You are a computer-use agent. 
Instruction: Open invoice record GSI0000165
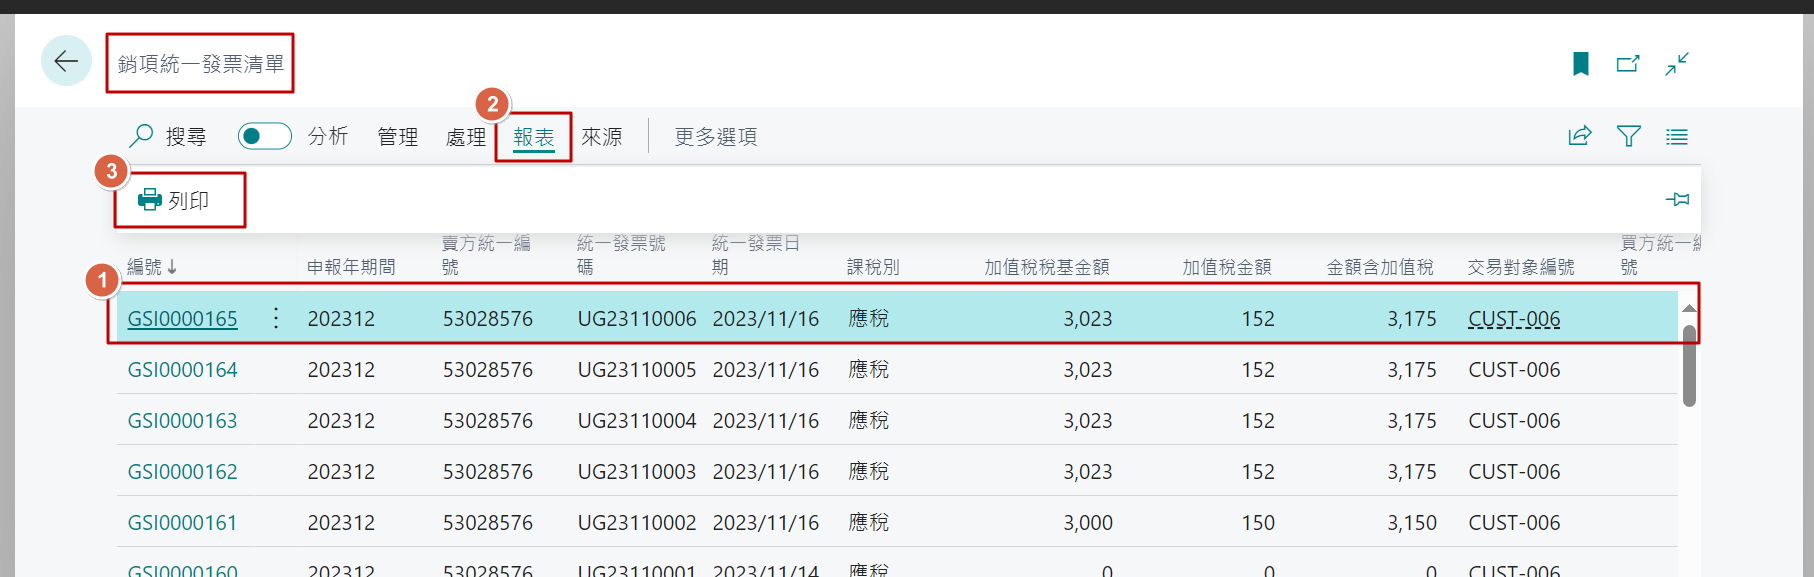183,319
